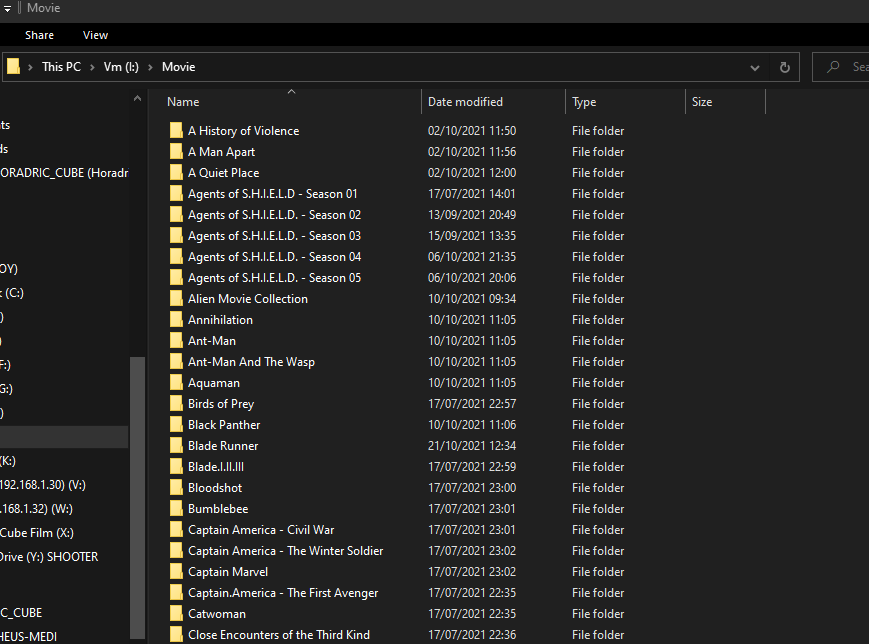
Task: Select the highlighted current drive row
Action: pos(64,437)
